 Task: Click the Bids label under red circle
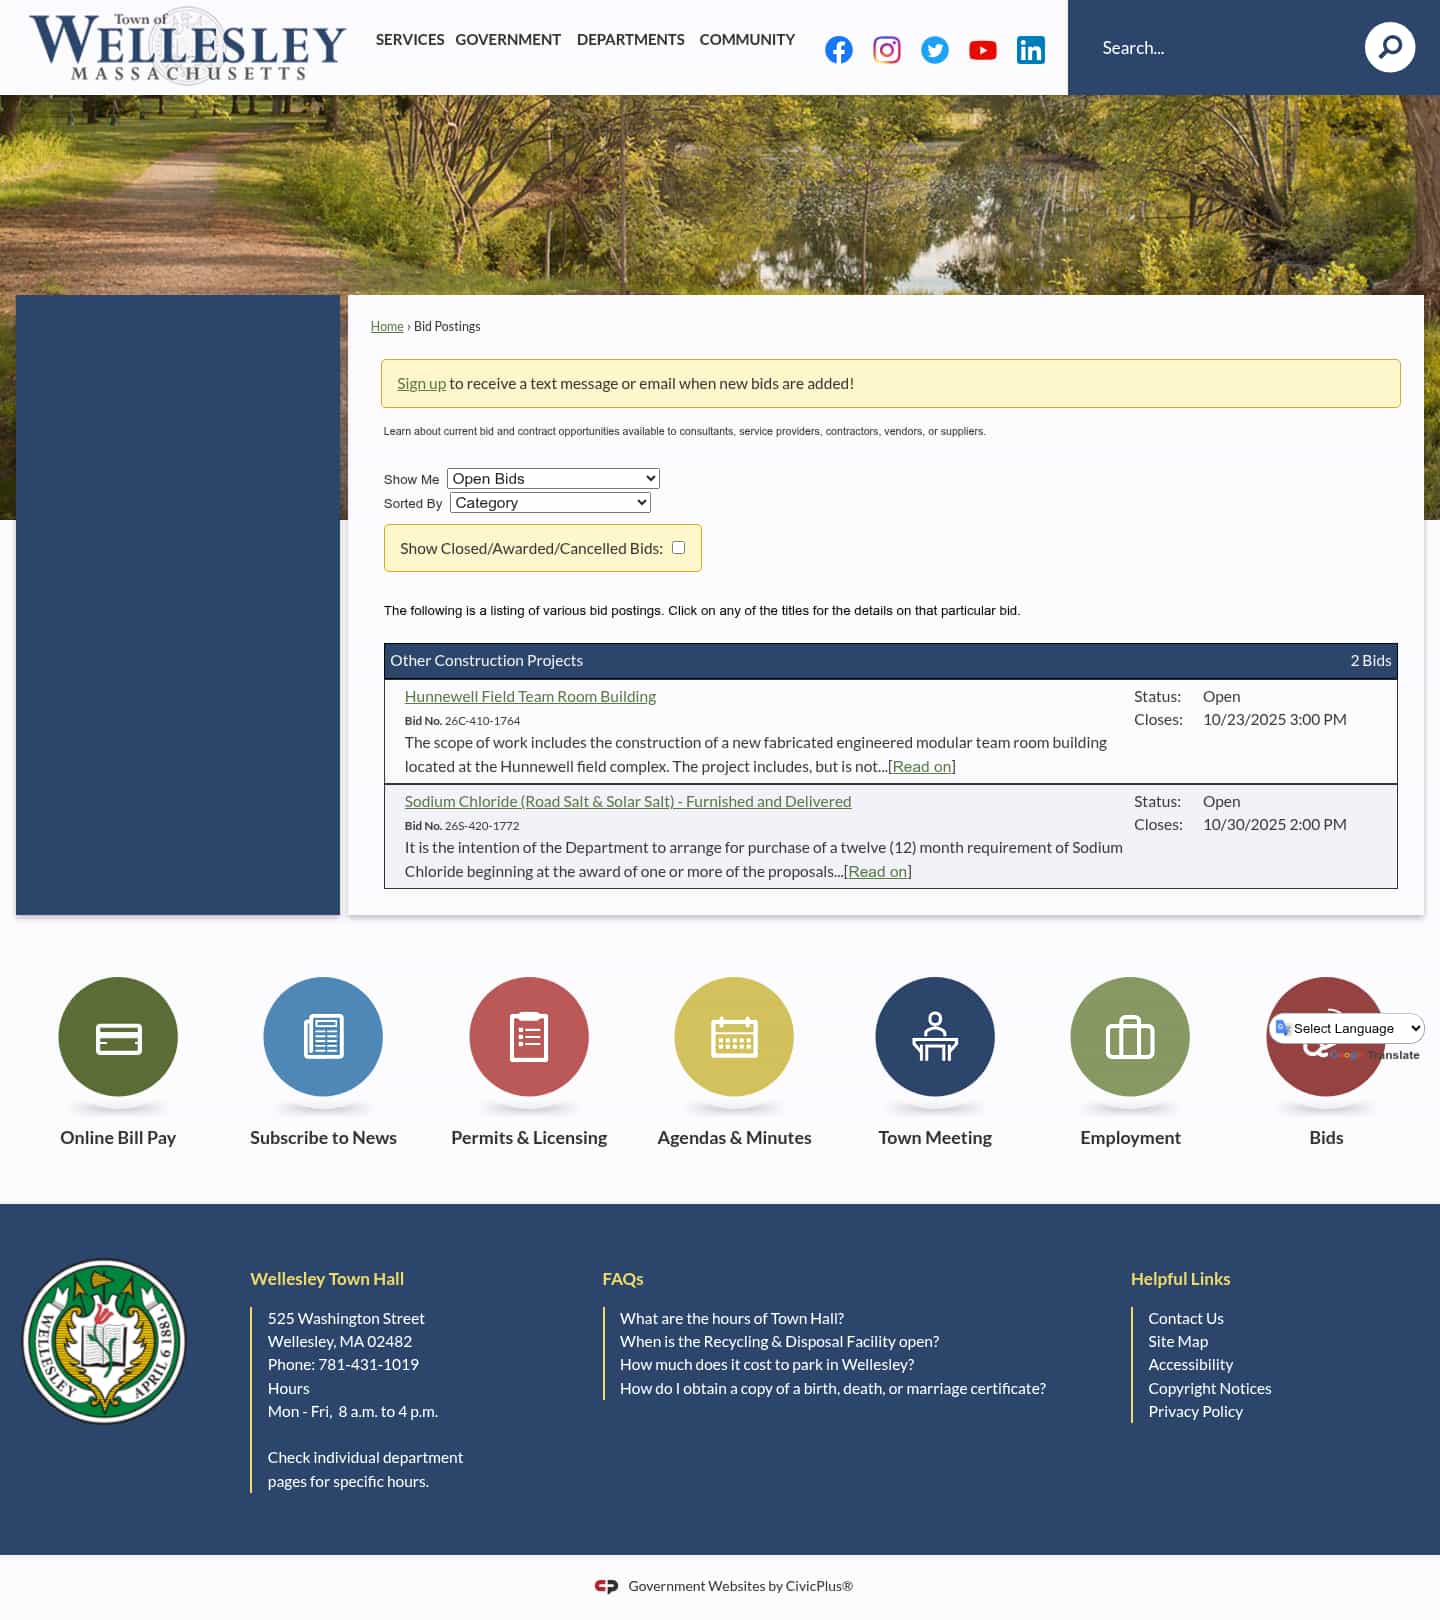[x=1326, y=1138]
